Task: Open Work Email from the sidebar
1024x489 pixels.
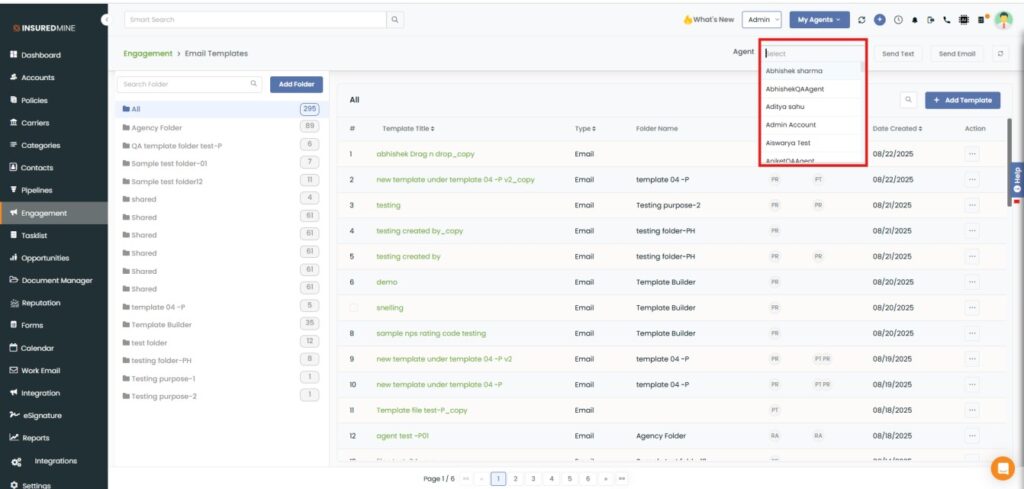Action: 35,371
